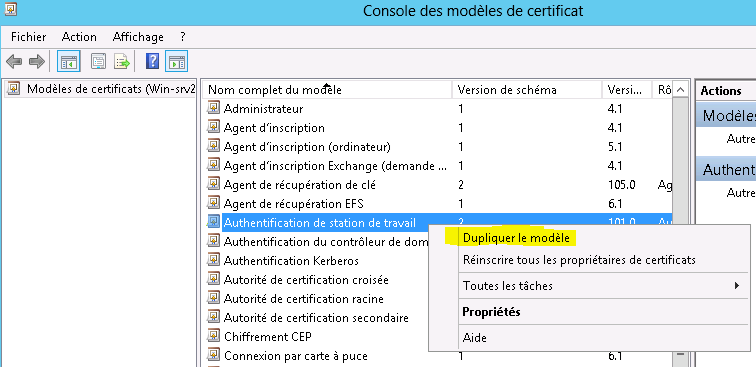This screenshot has width=756, height=367.
Task: Open the Action menu
Action: [79, 37]
